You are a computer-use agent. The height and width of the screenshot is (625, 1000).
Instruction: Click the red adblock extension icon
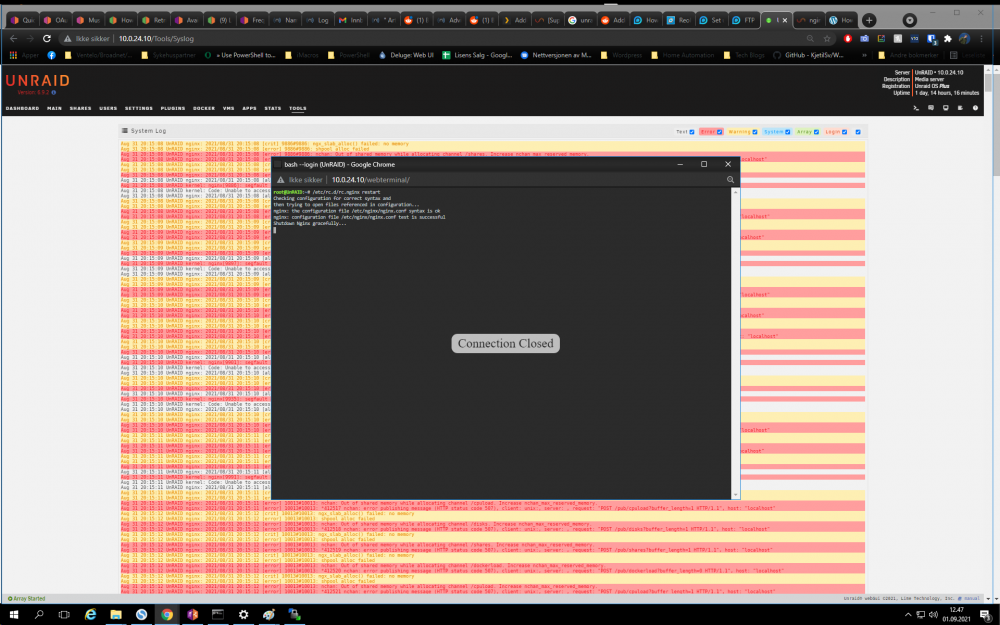(x=848, y=39)
